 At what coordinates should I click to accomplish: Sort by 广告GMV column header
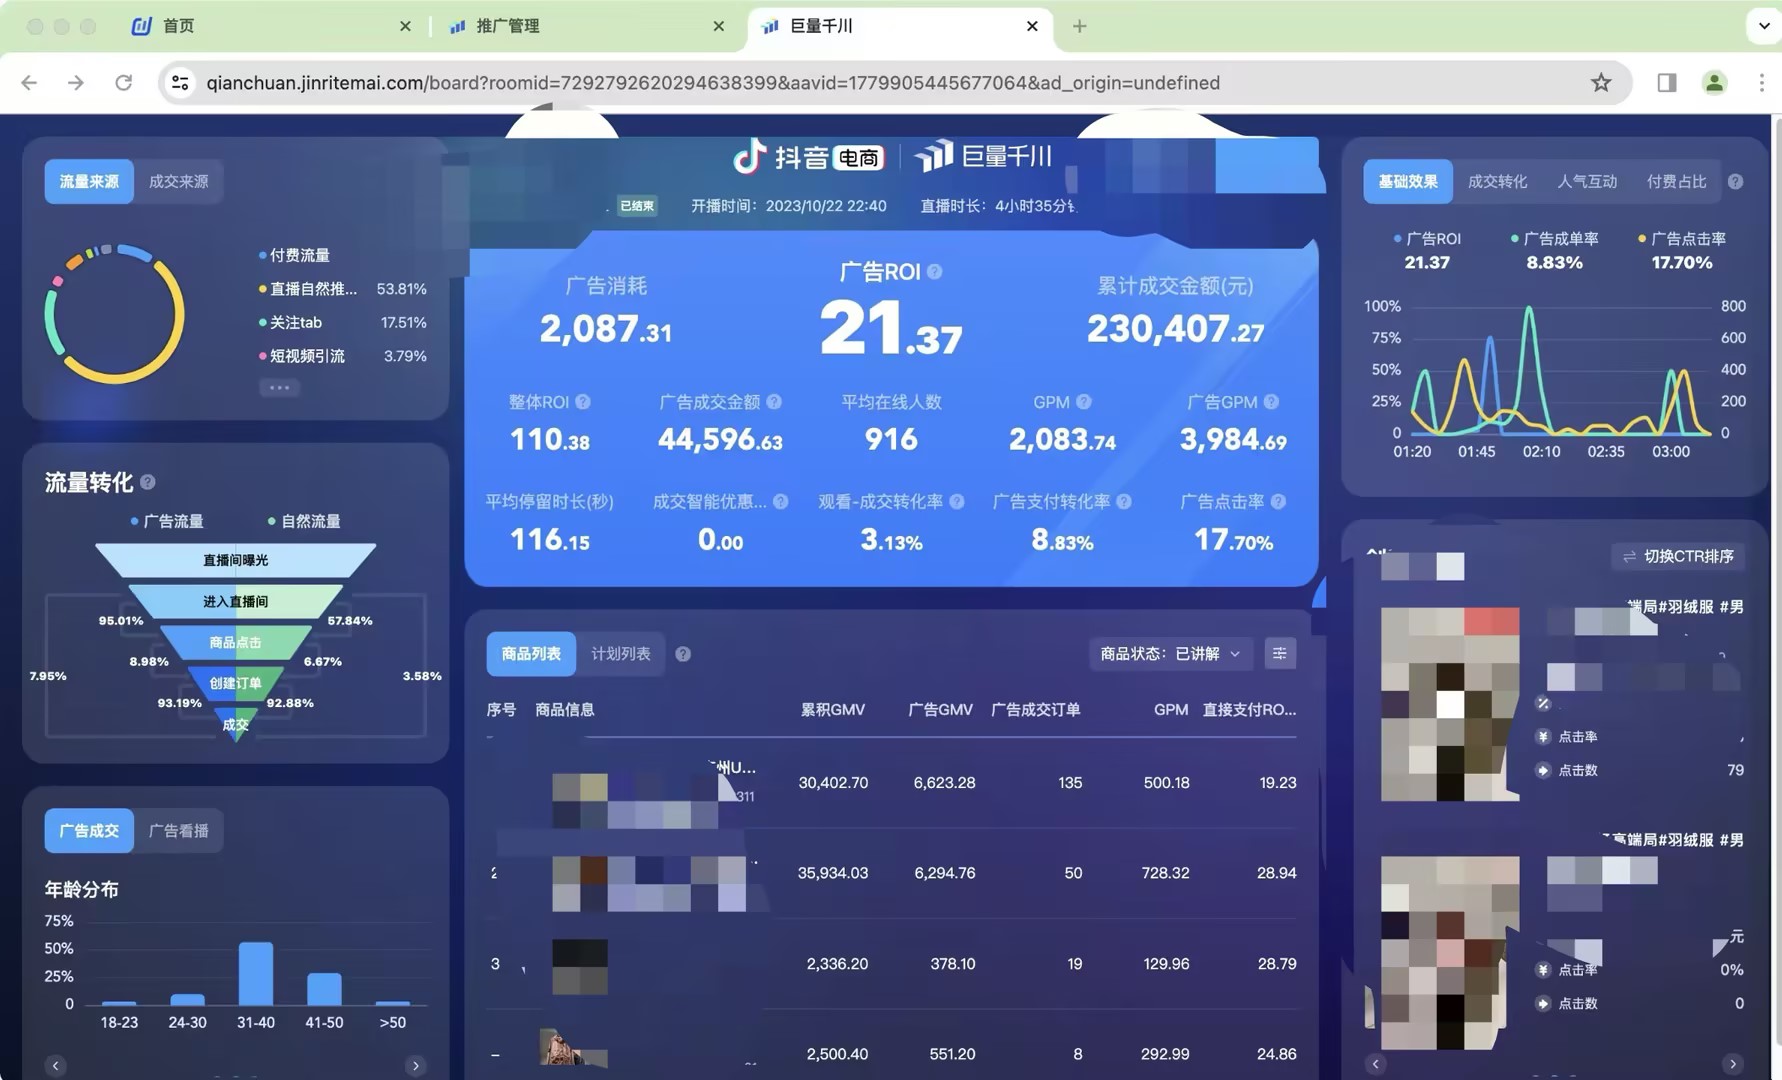pos(940,710)
